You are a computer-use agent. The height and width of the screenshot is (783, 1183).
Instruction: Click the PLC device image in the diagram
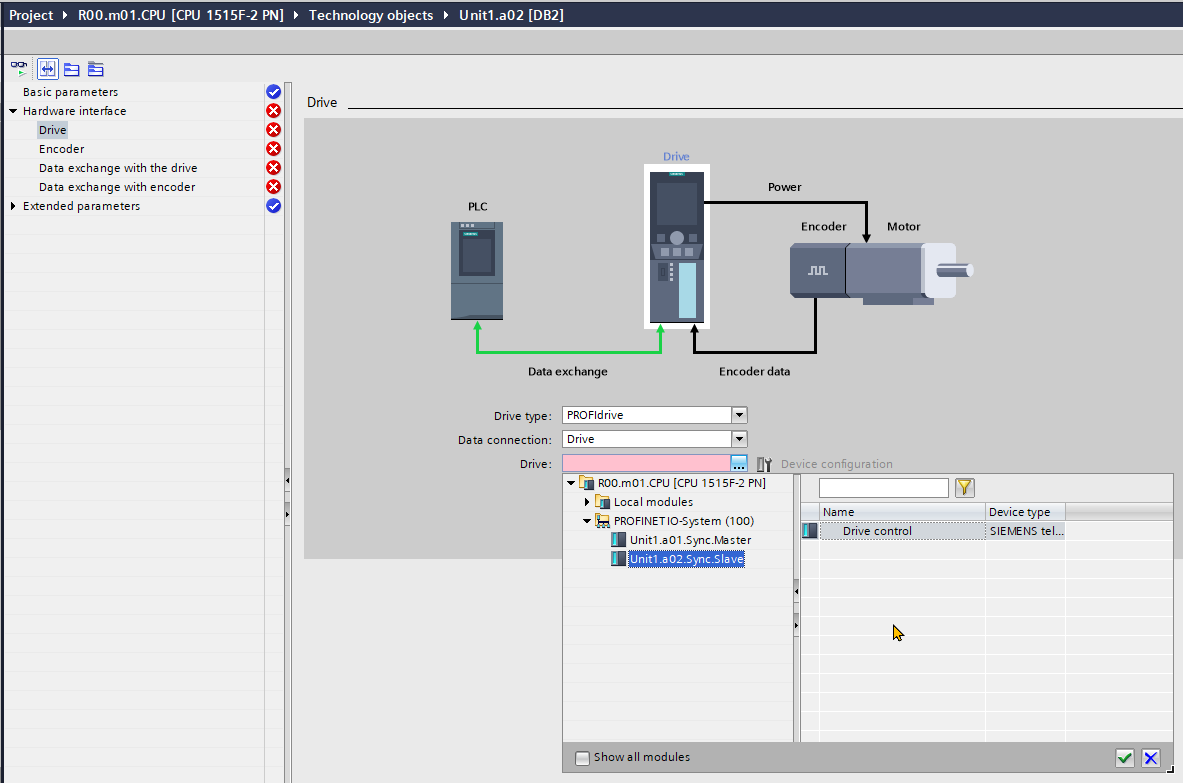(x=477, y=270)
